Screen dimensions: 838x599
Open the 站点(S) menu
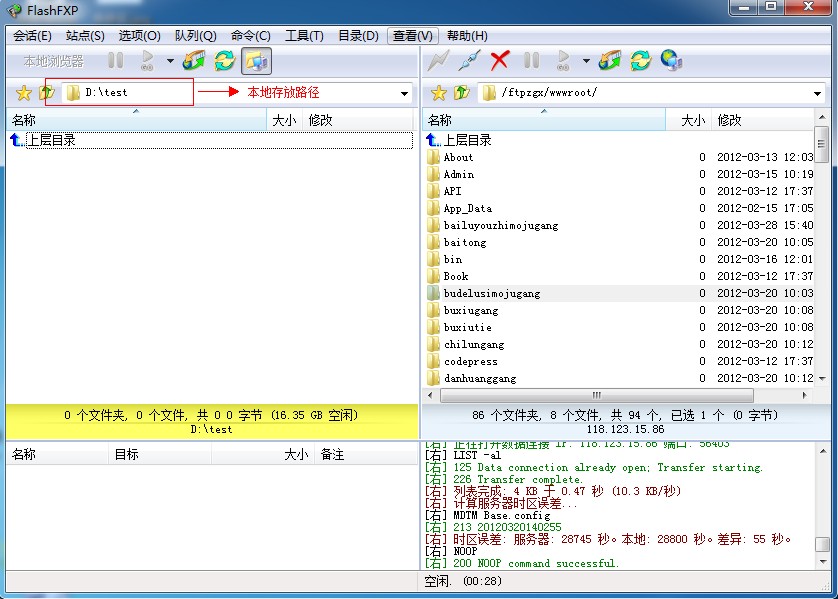click(x=85, y=36)
